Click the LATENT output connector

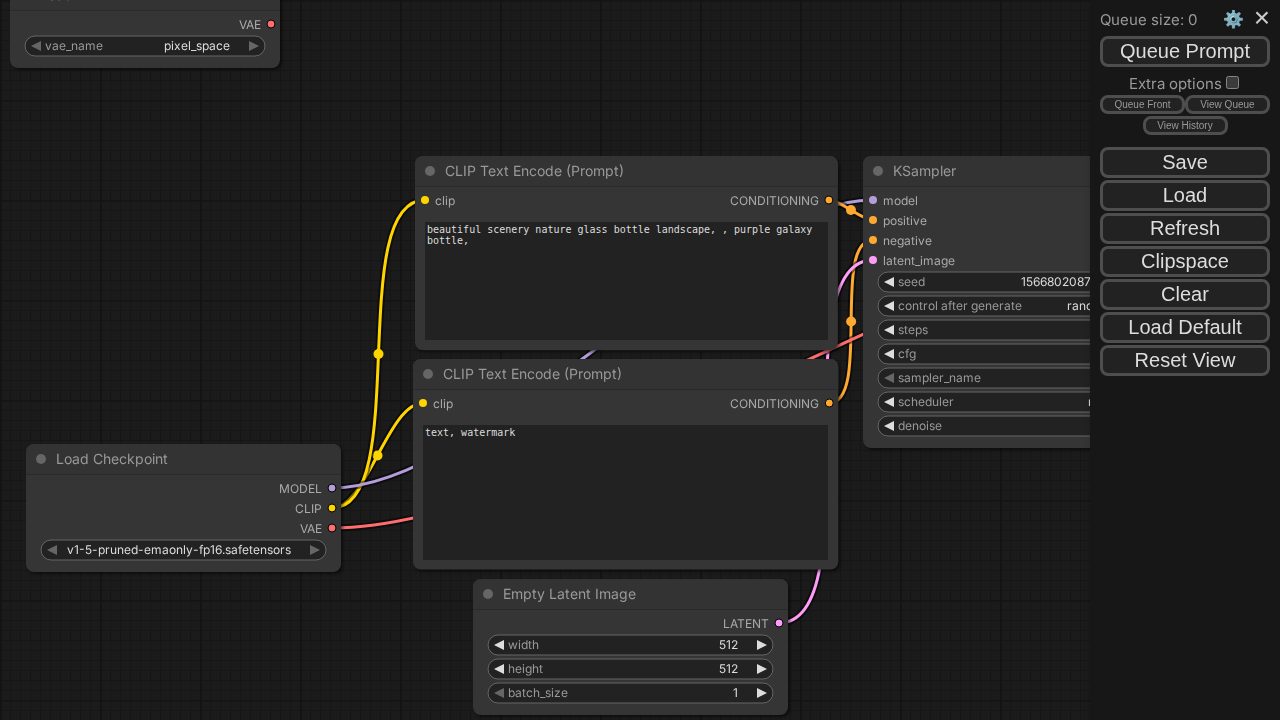click(779, 623)
